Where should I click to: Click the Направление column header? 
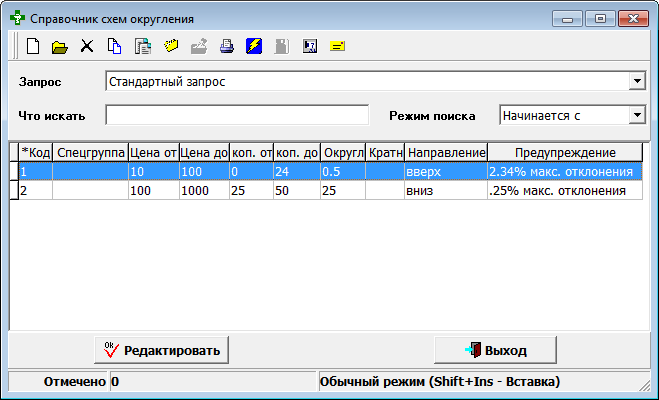point(446,152)
